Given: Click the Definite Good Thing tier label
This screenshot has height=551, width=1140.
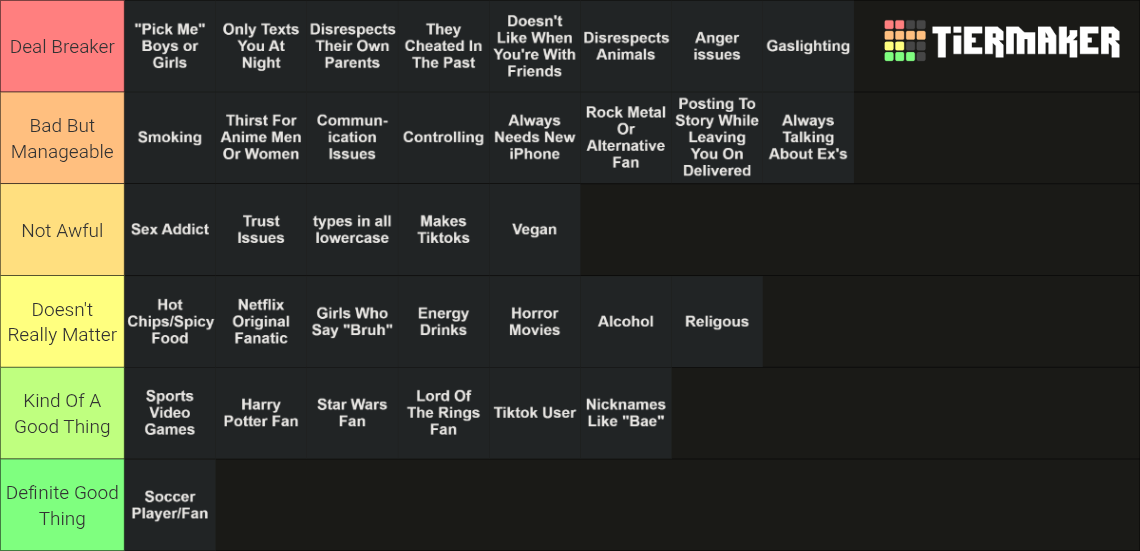Looking at the screenshot, I should coord(62,505).
